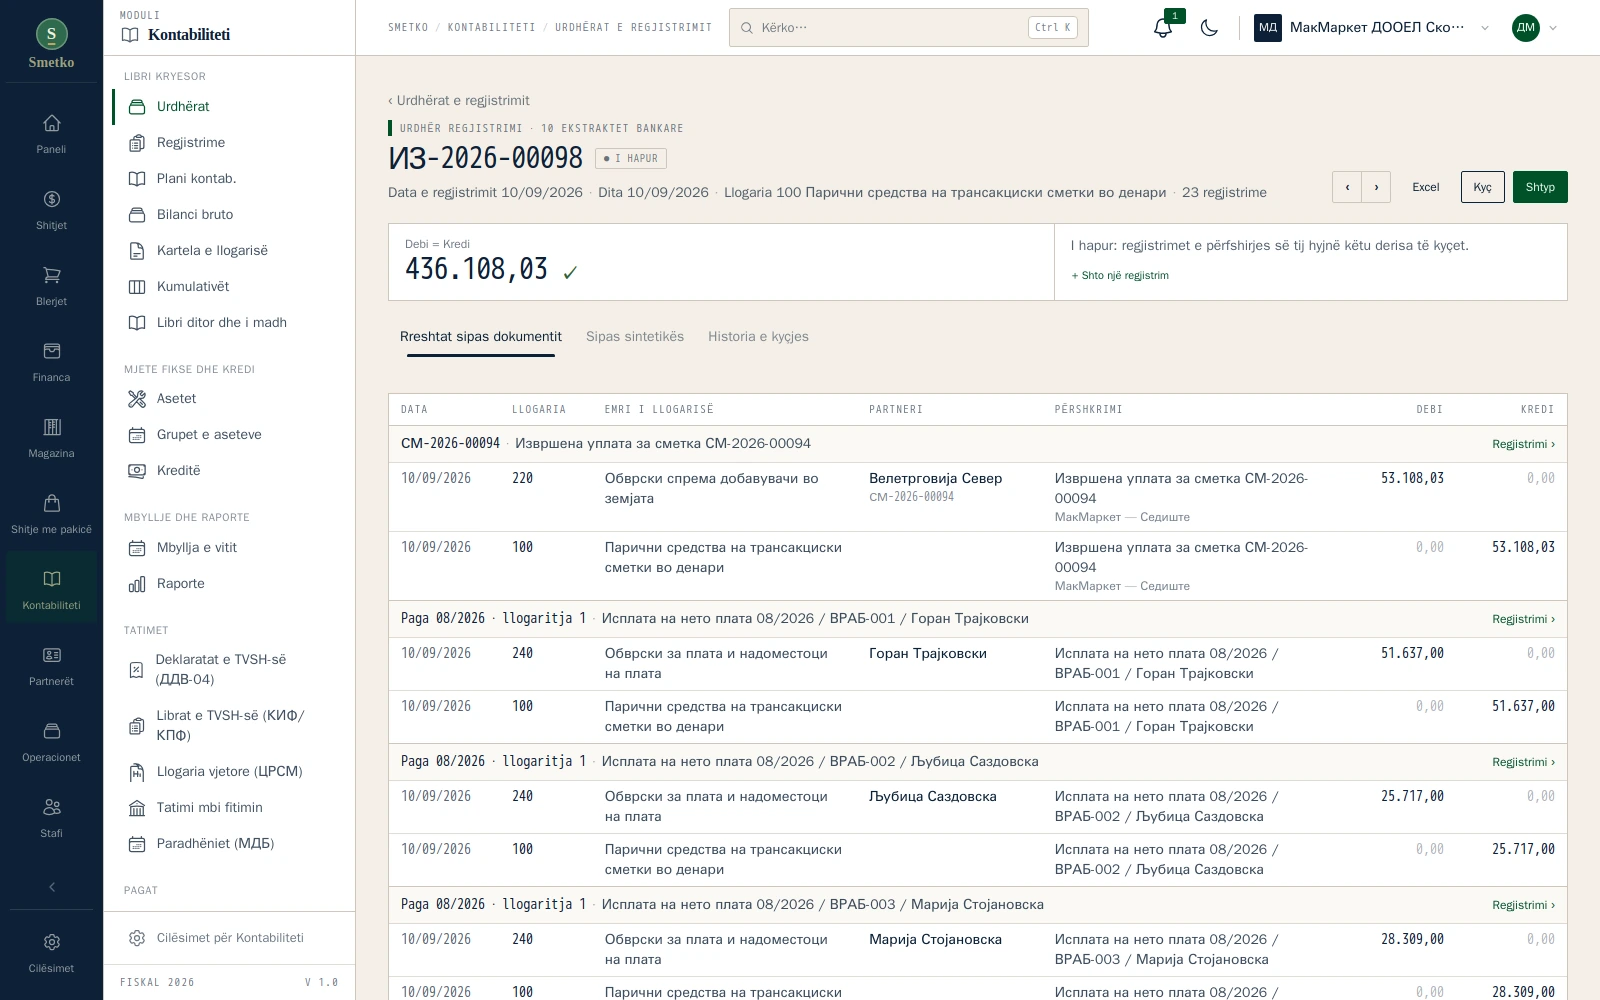Go to previous order arrow

click(x=1347, y=187)
